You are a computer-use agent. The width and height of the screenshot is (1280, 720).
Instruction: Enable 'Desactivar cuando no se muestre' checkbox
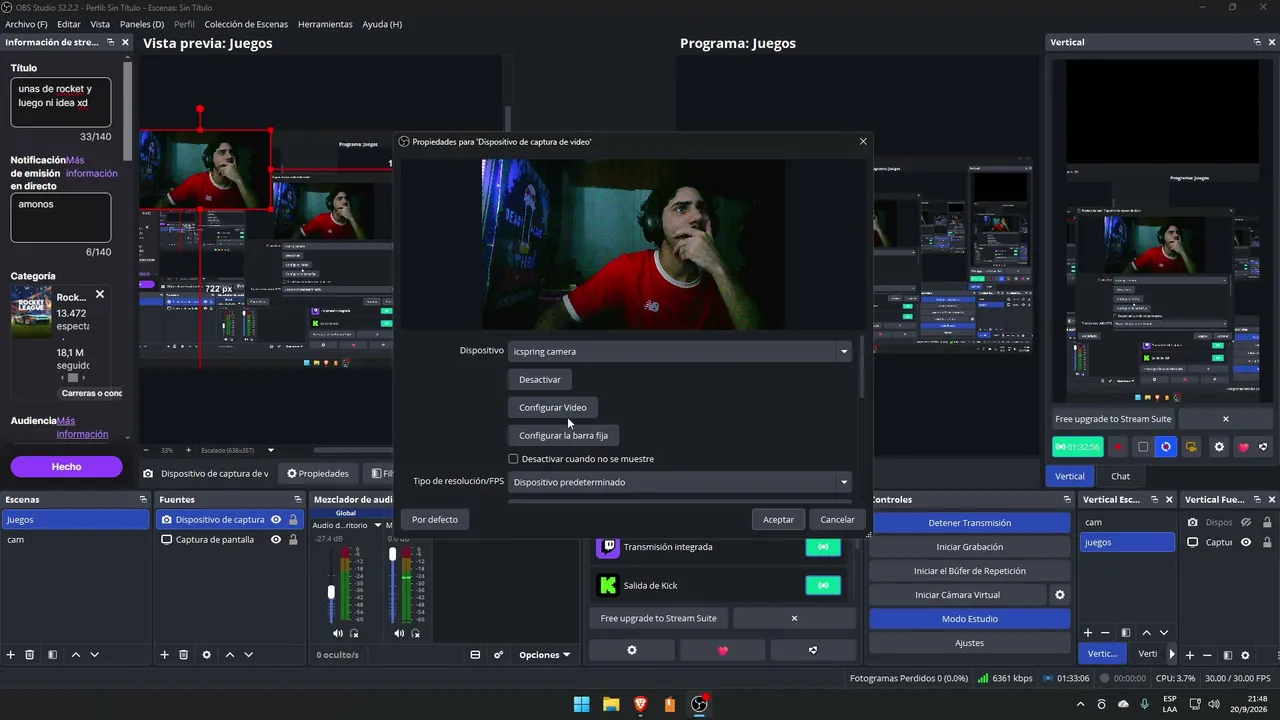[513, 459]
